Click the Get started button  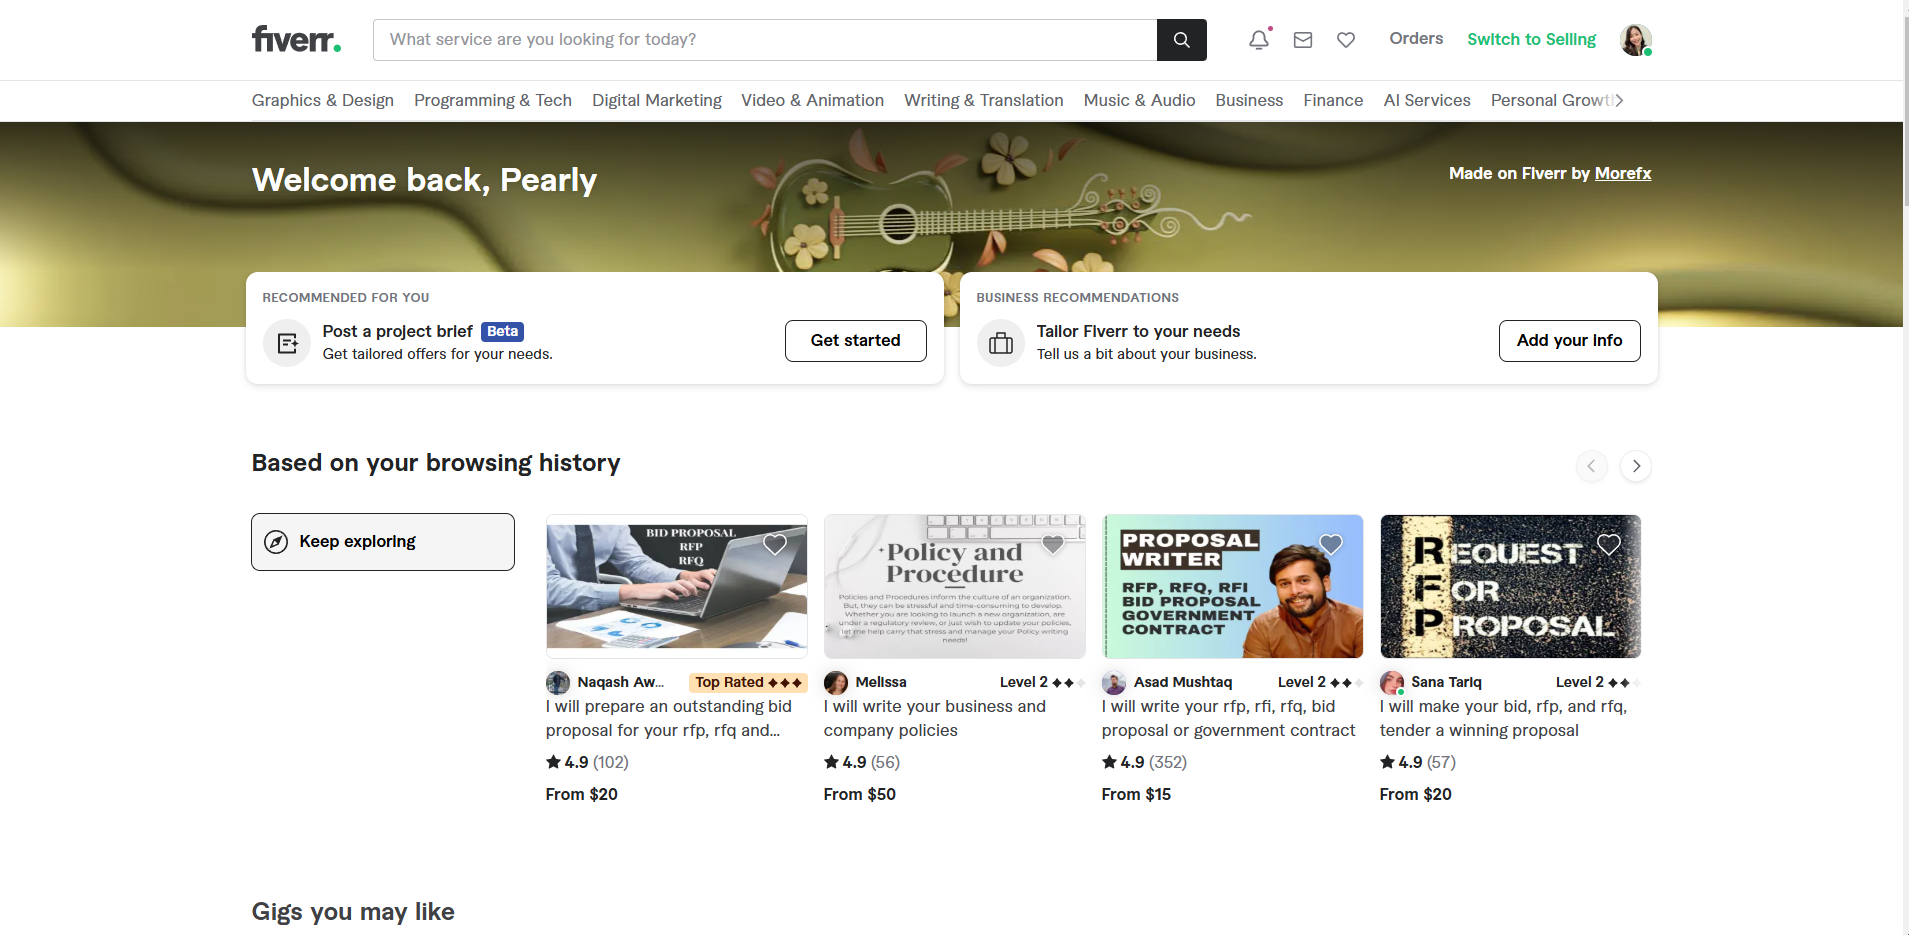click(855, 341)
